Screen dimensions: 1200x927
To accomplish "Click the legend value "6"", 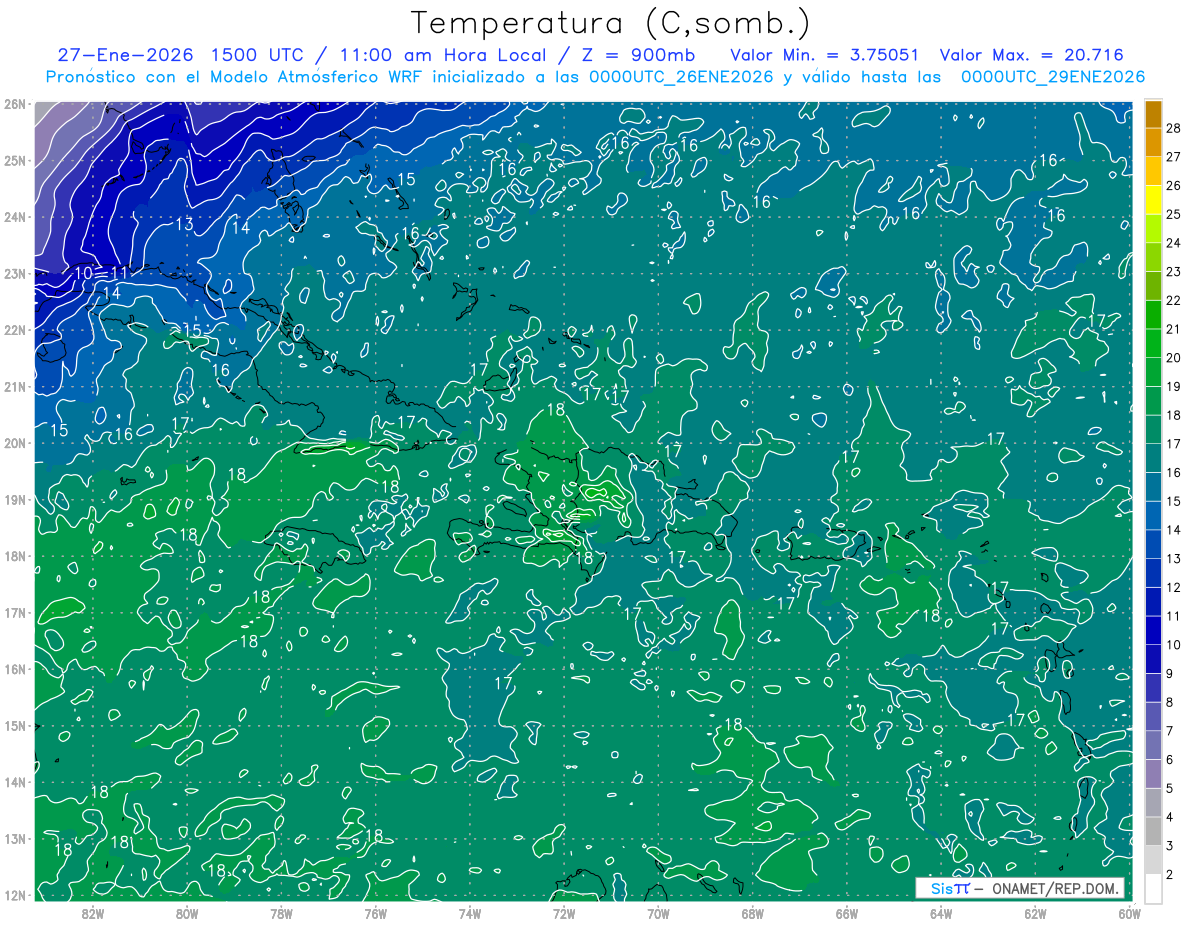I will (x=1169, y=760).
